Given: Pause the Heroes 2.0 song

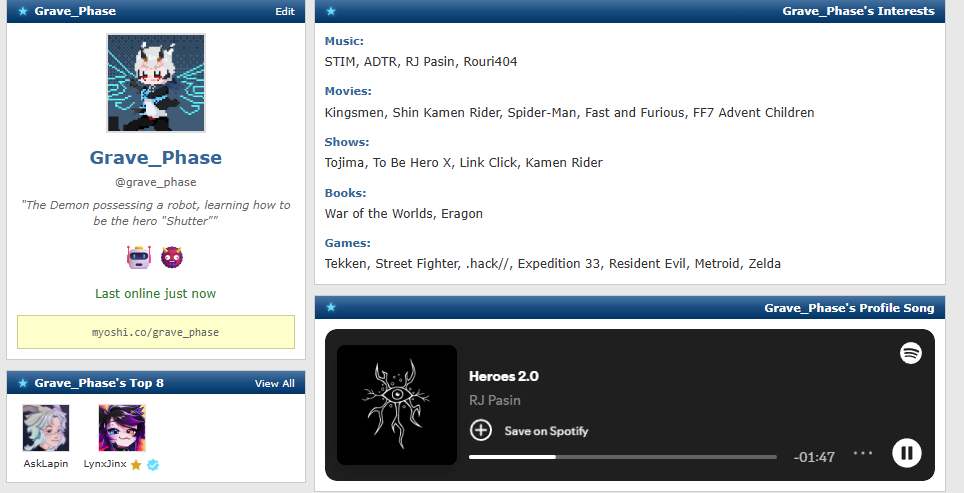Looking at the screenshot, I should (906, 453).
